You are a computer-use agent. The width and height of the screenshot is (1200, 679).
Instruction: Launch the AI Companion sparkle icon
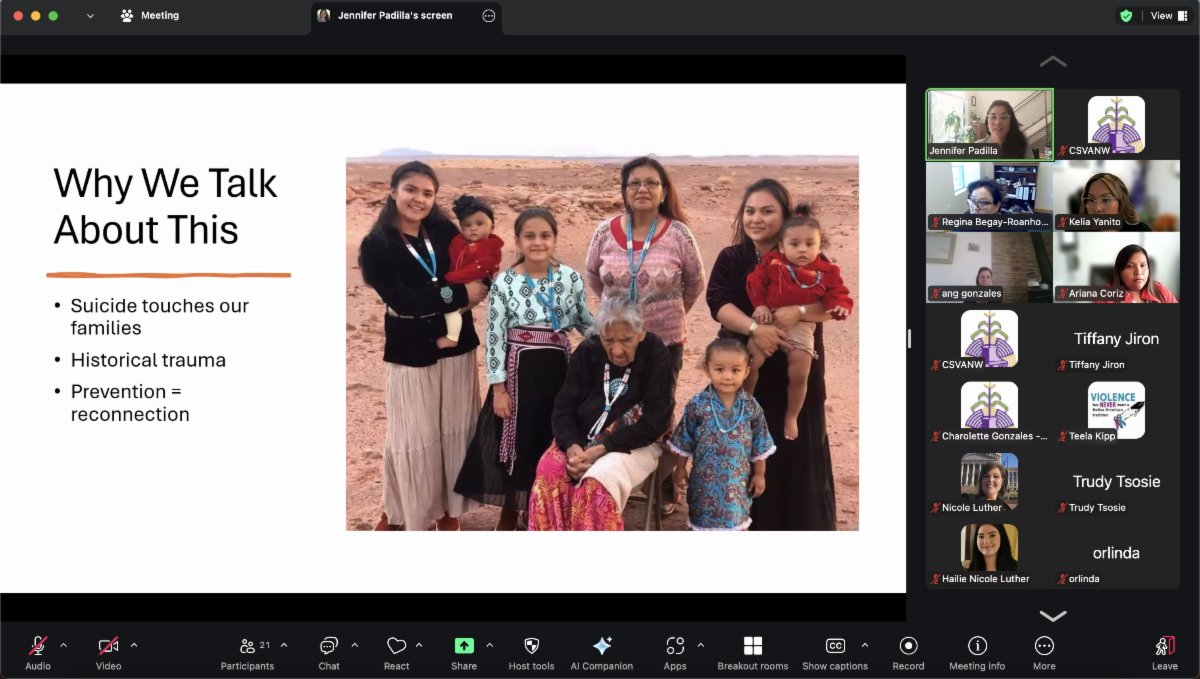(602, 646)
